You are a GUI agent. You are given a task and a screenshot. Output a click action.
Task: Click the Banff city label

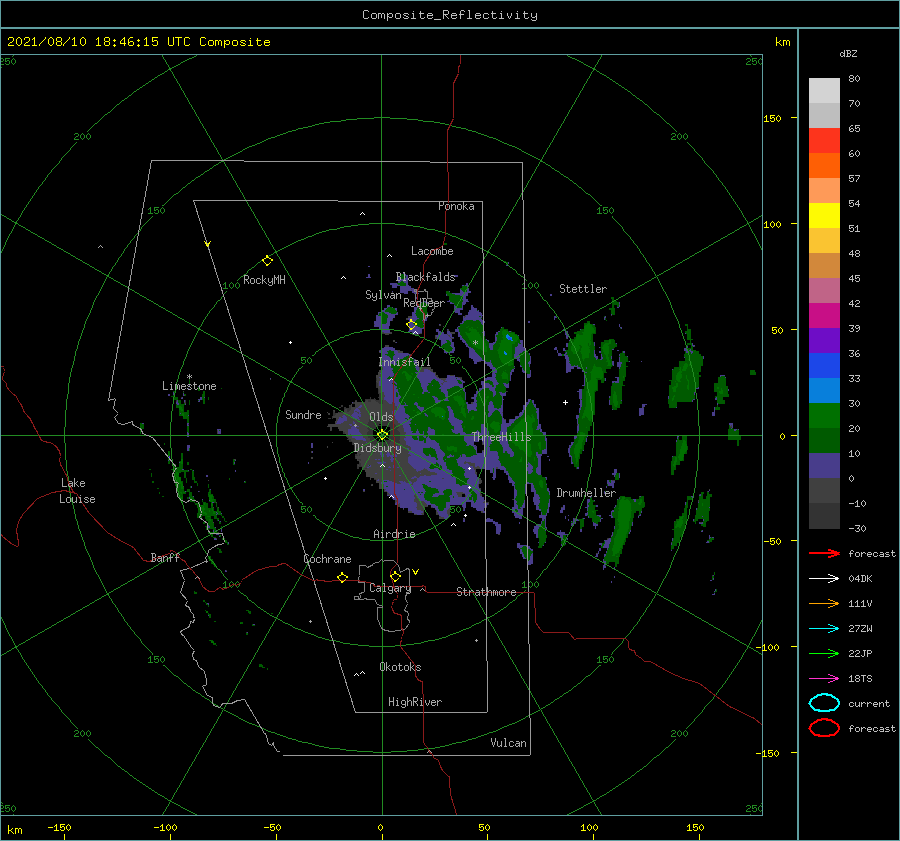(165, 557)
